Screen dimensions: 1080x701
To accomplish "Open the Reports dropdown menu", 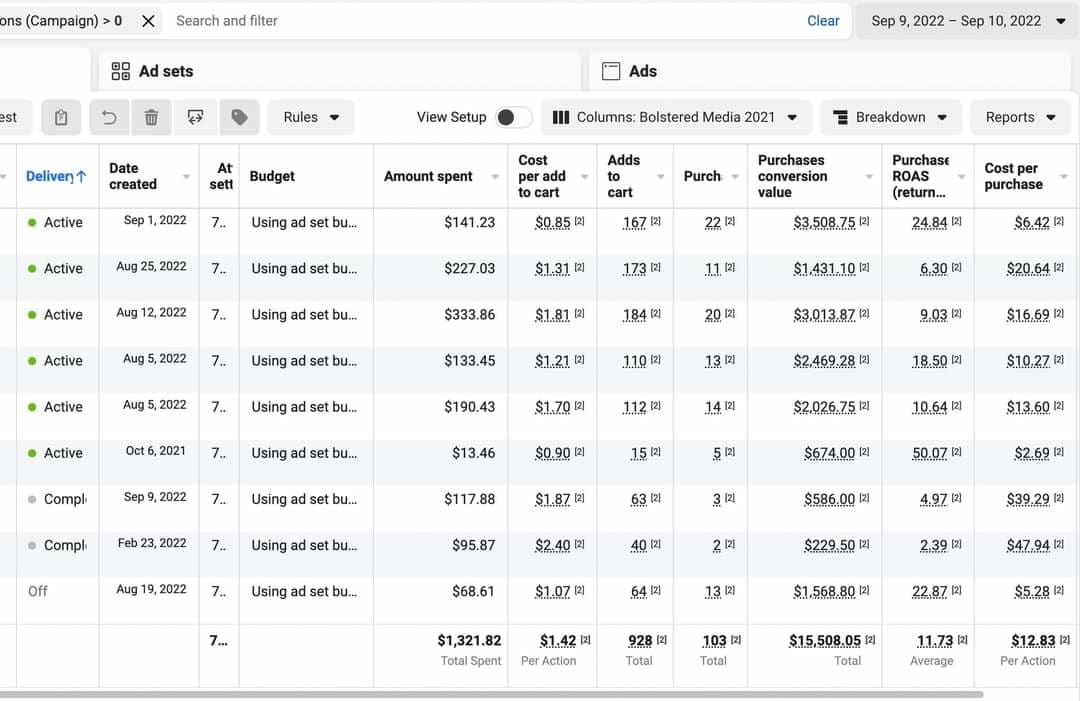I will 1020,117.
